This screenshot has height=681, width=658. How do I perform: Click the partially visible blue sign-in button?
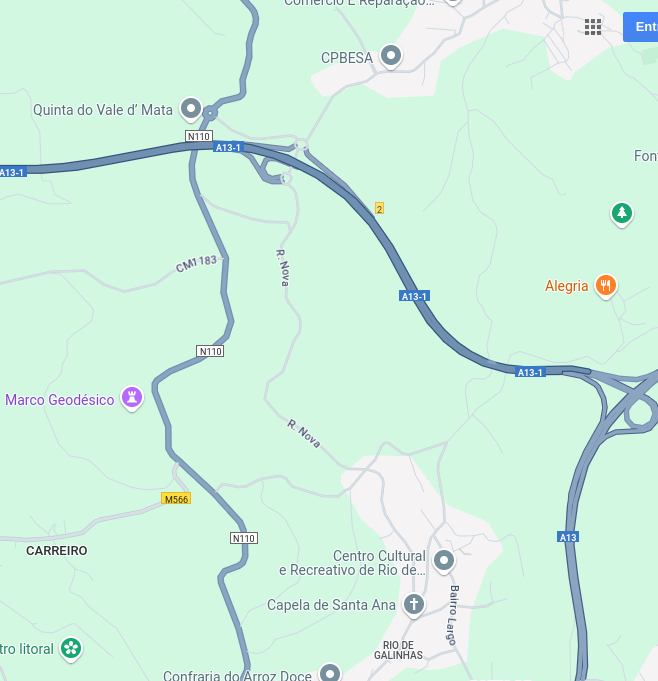click(x=641, y=27)
